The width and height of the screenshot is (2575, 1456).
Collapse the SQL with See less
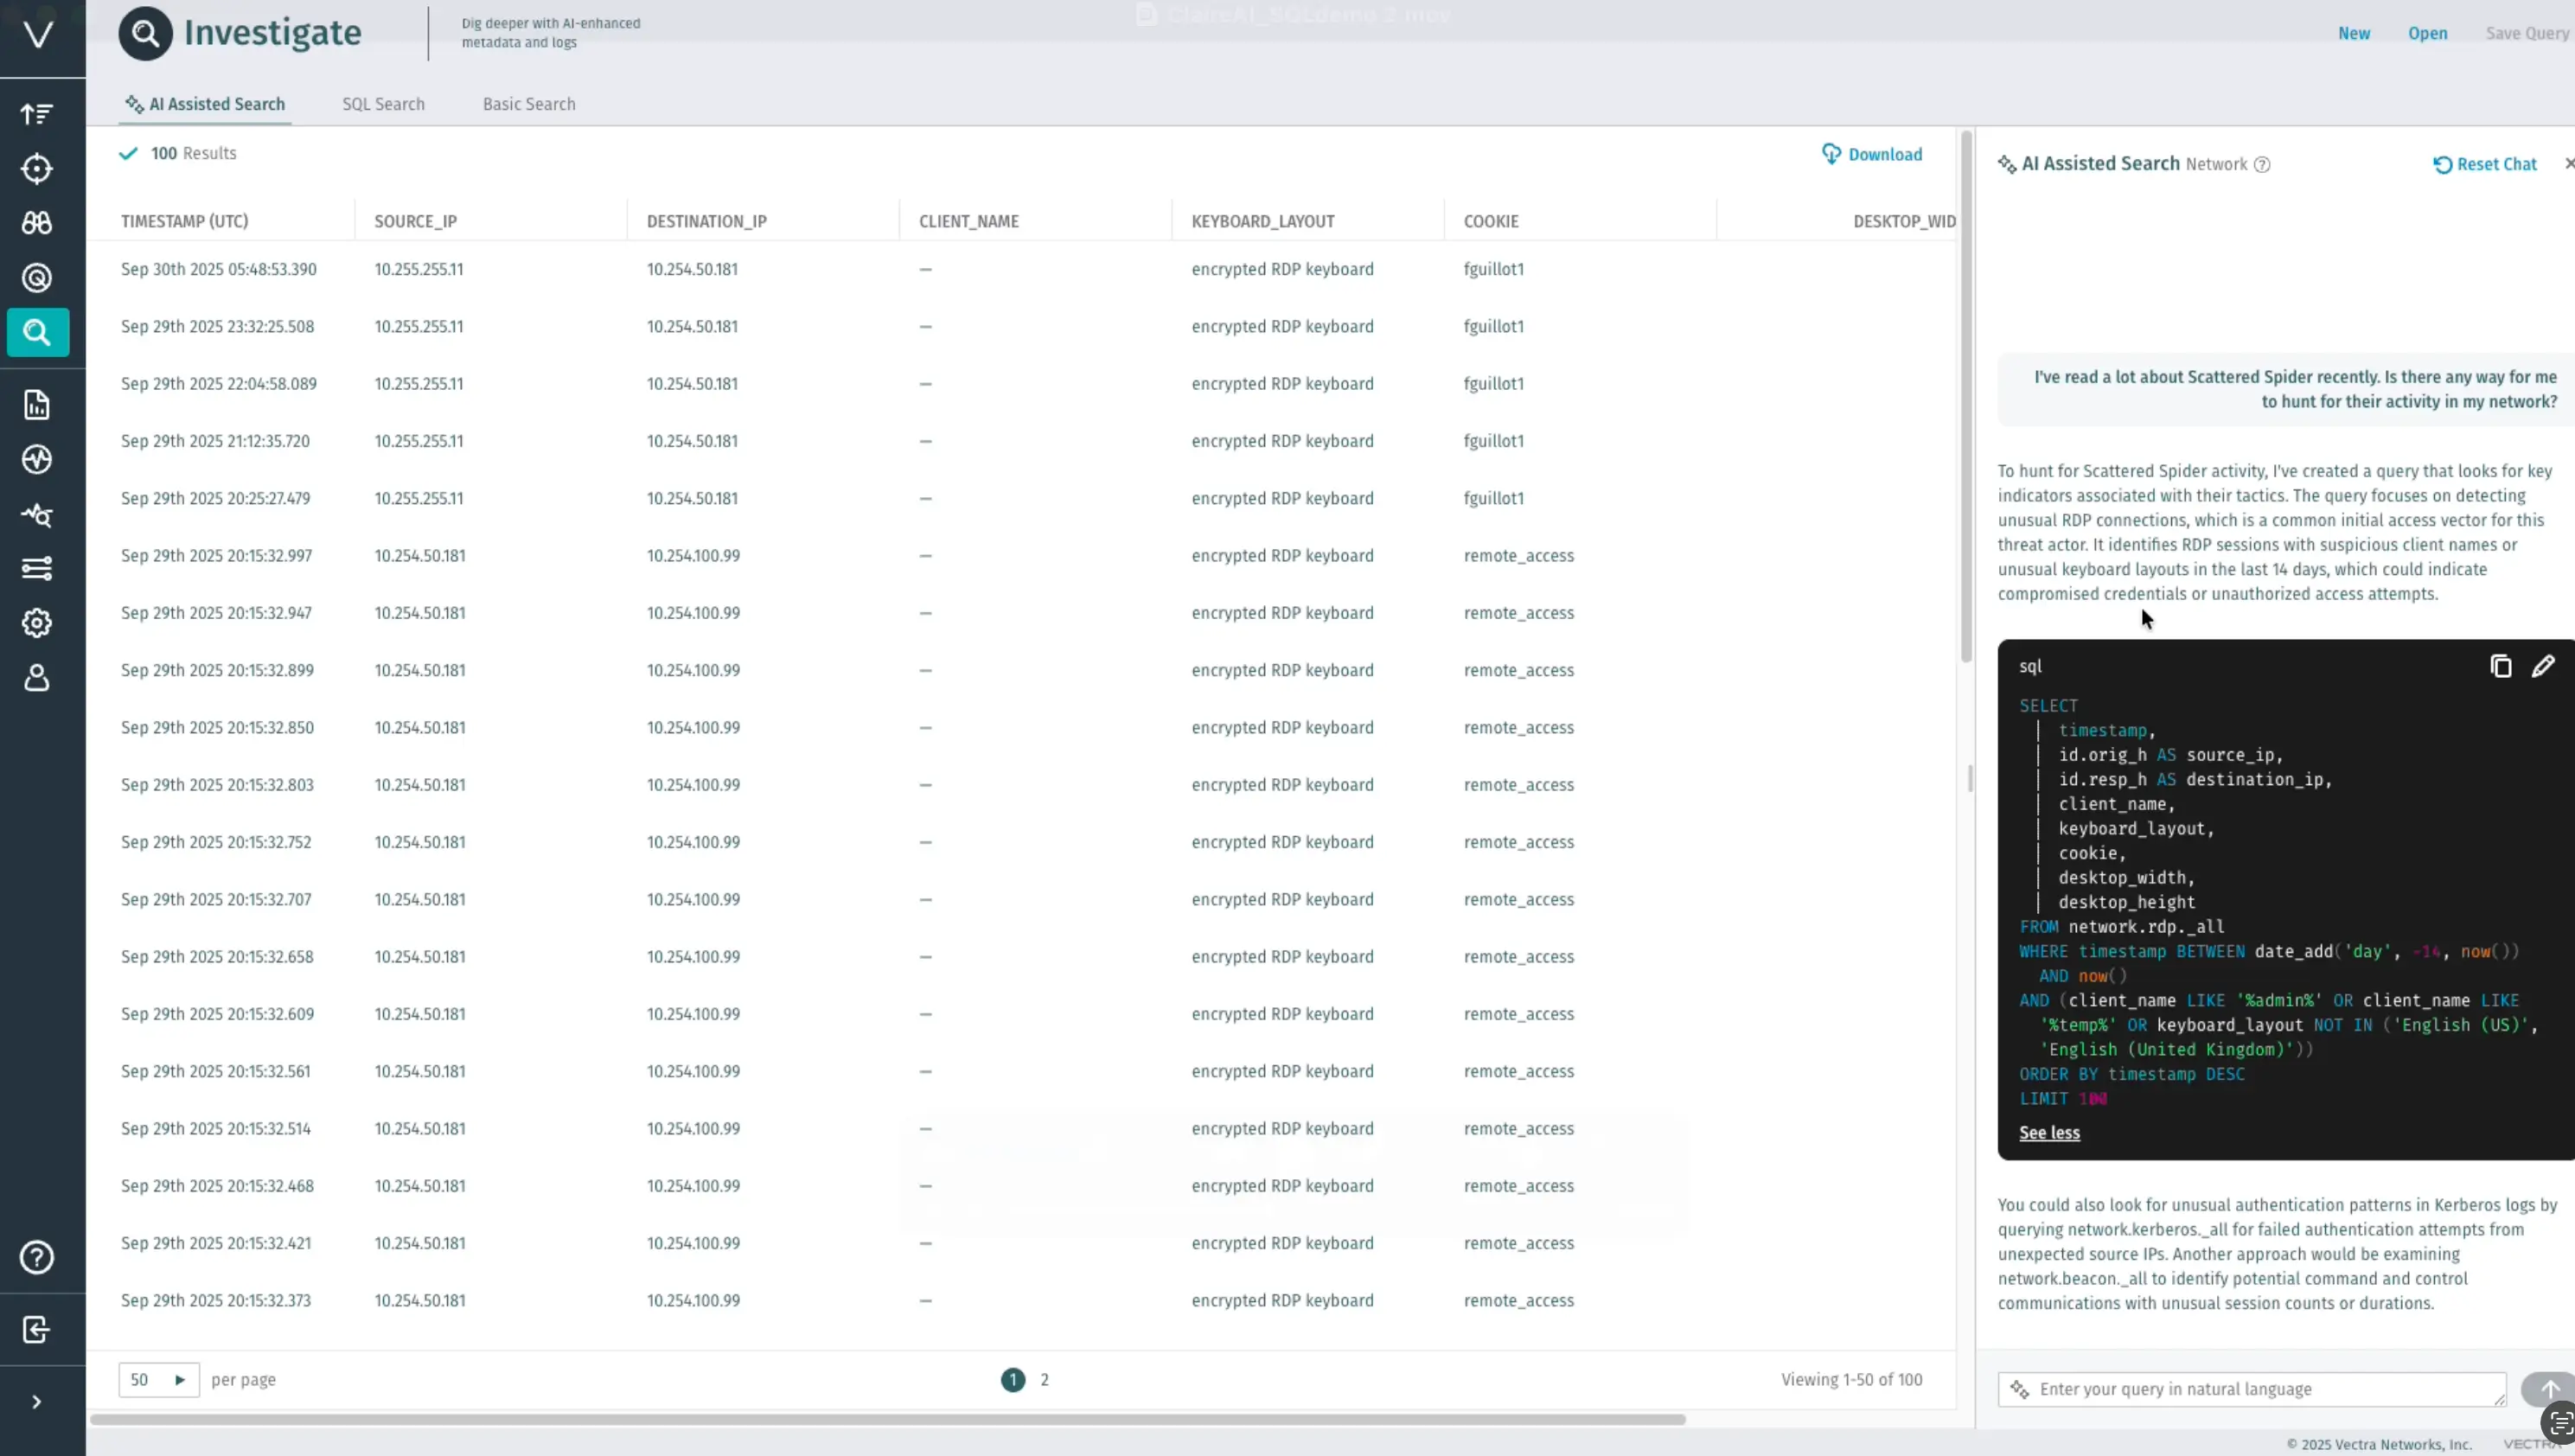pos(2049,1133)
